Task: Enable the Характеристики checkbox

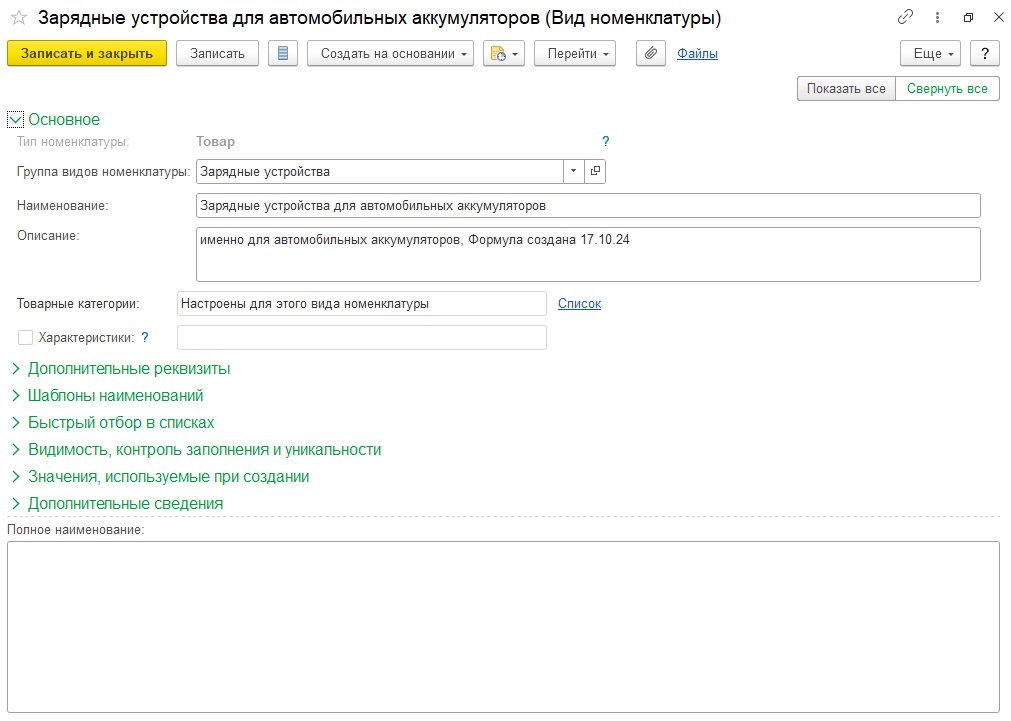Action: [x=26, y=338]
